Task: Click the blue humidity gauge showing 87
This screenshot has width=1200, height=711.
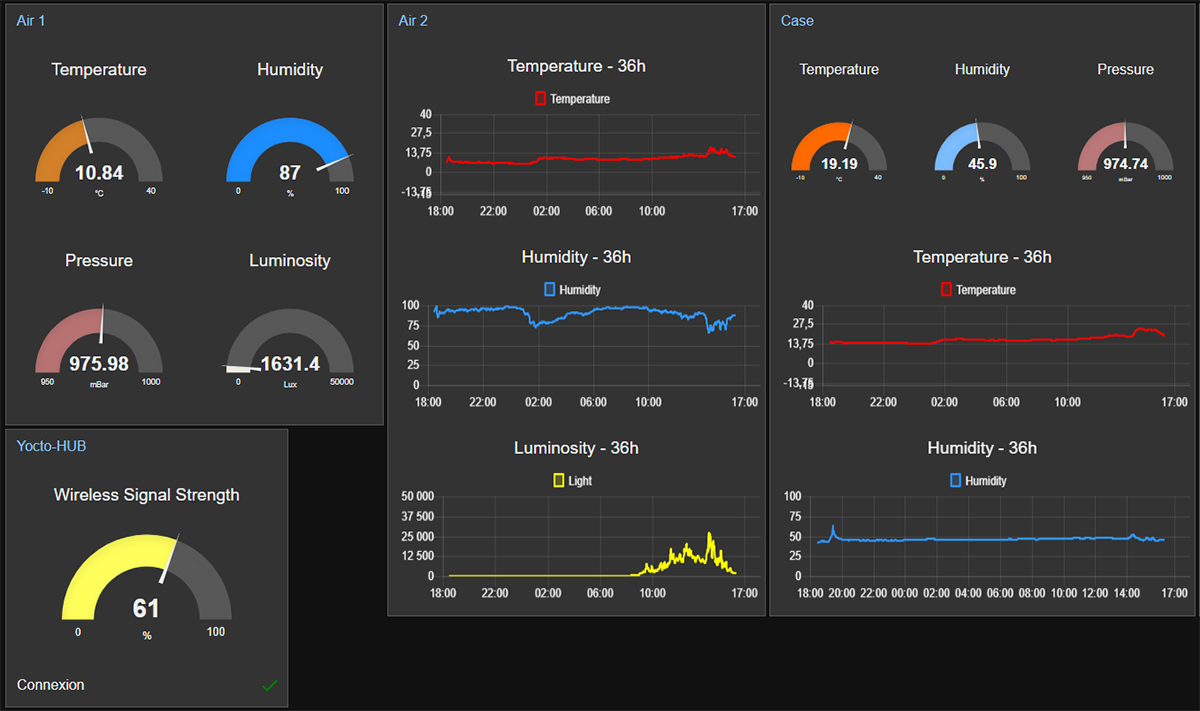Action: coord(290,152)
